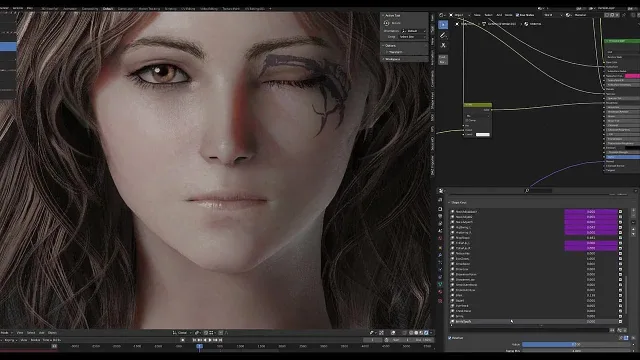Viewport: 640px width, 360px height.
Task: Open the Modifiers wrench properties tab
Action: (440, 255)
